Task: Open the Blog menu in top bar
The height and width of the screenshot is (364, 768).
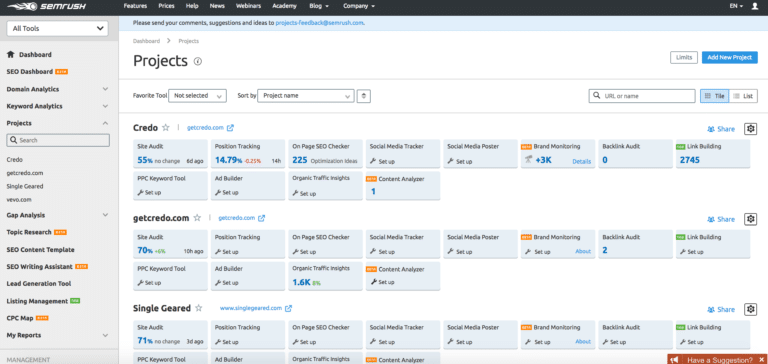Action: 319,6
